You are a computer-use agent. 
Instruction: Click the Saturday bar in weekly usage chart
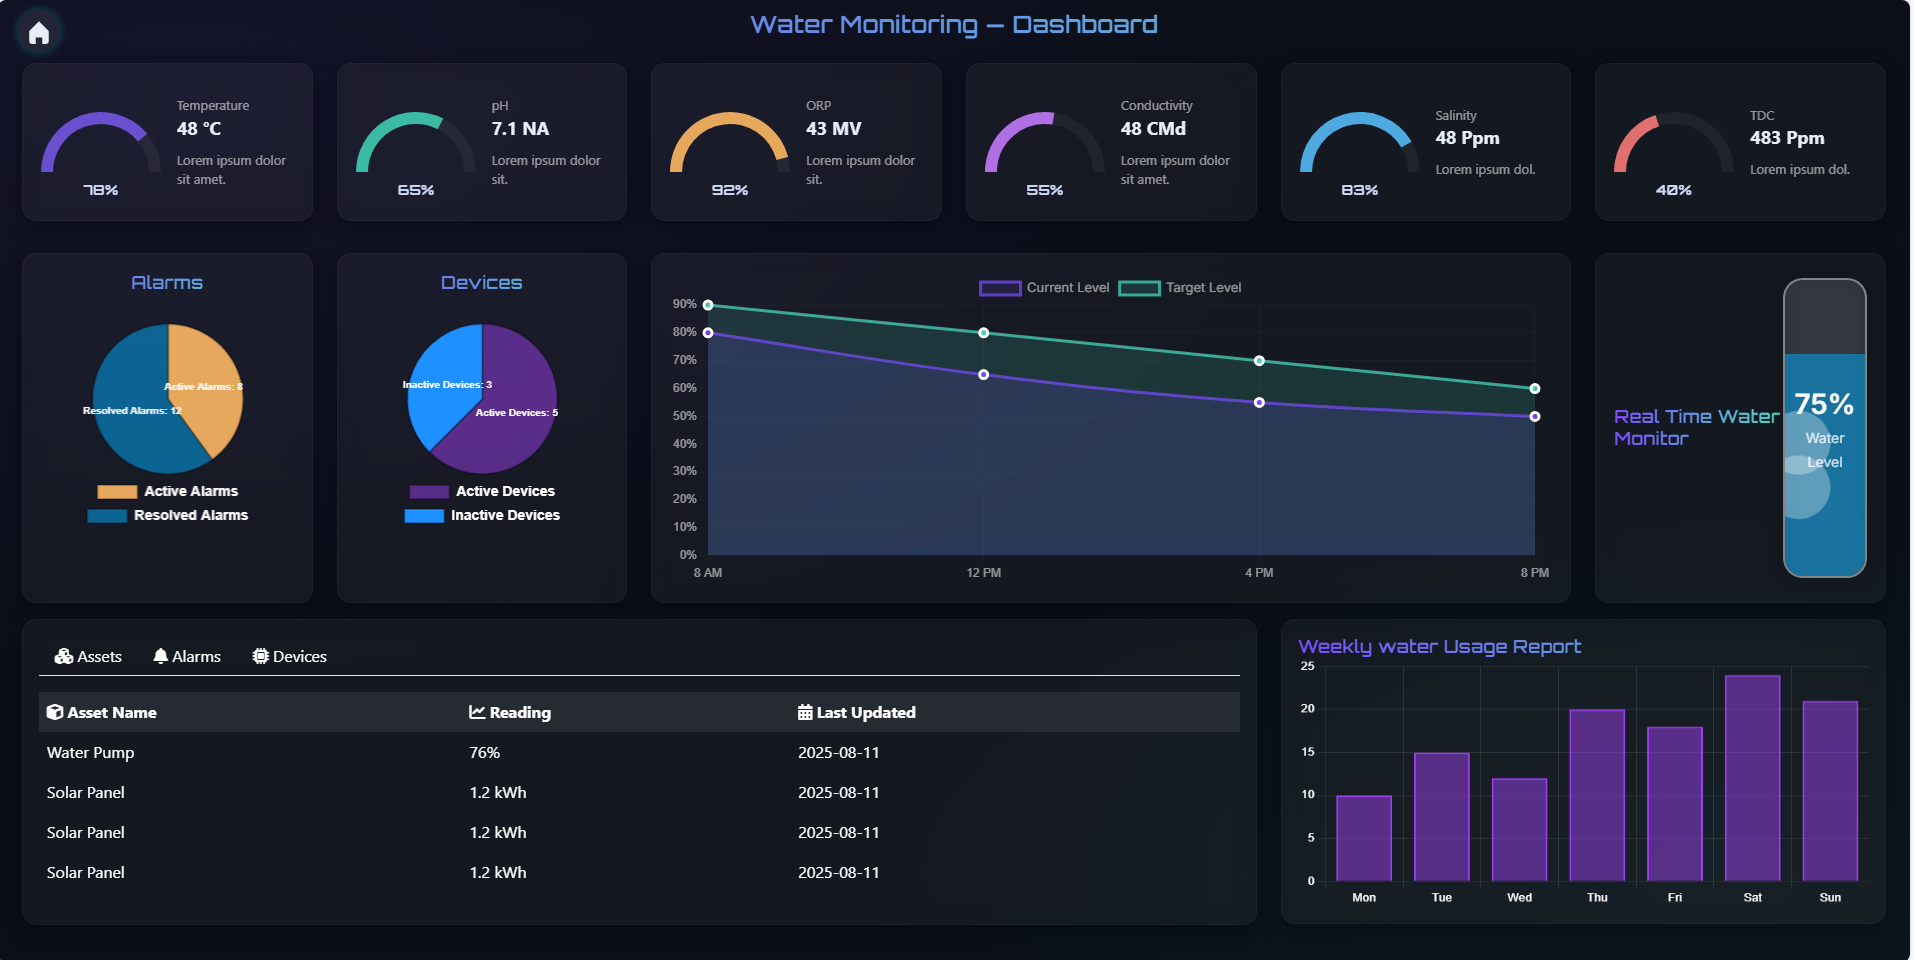pos(1752,778)
